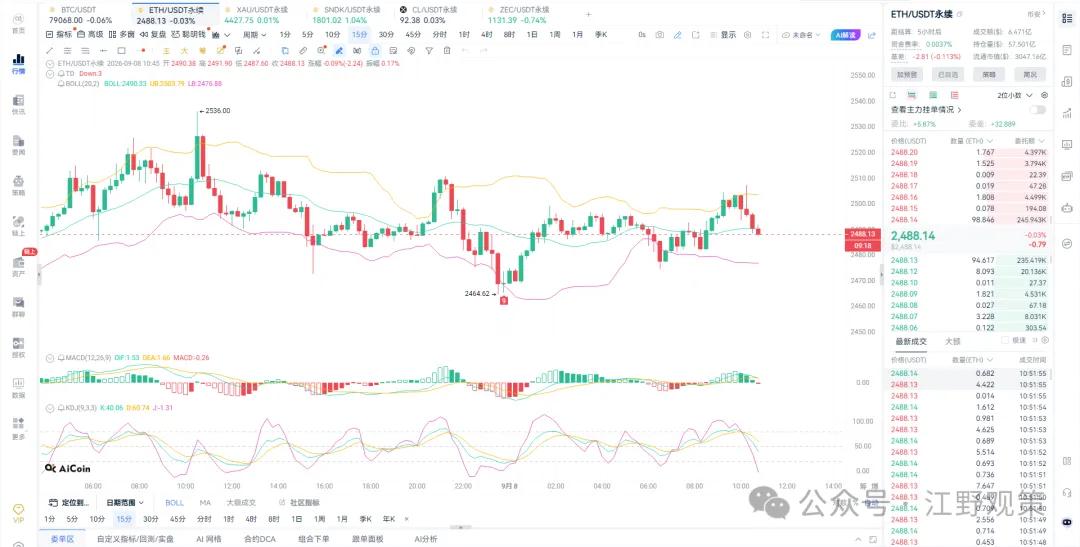
Task: Collapse the ETH/USDT永续 candle info row
Action: tap(50, 63)
